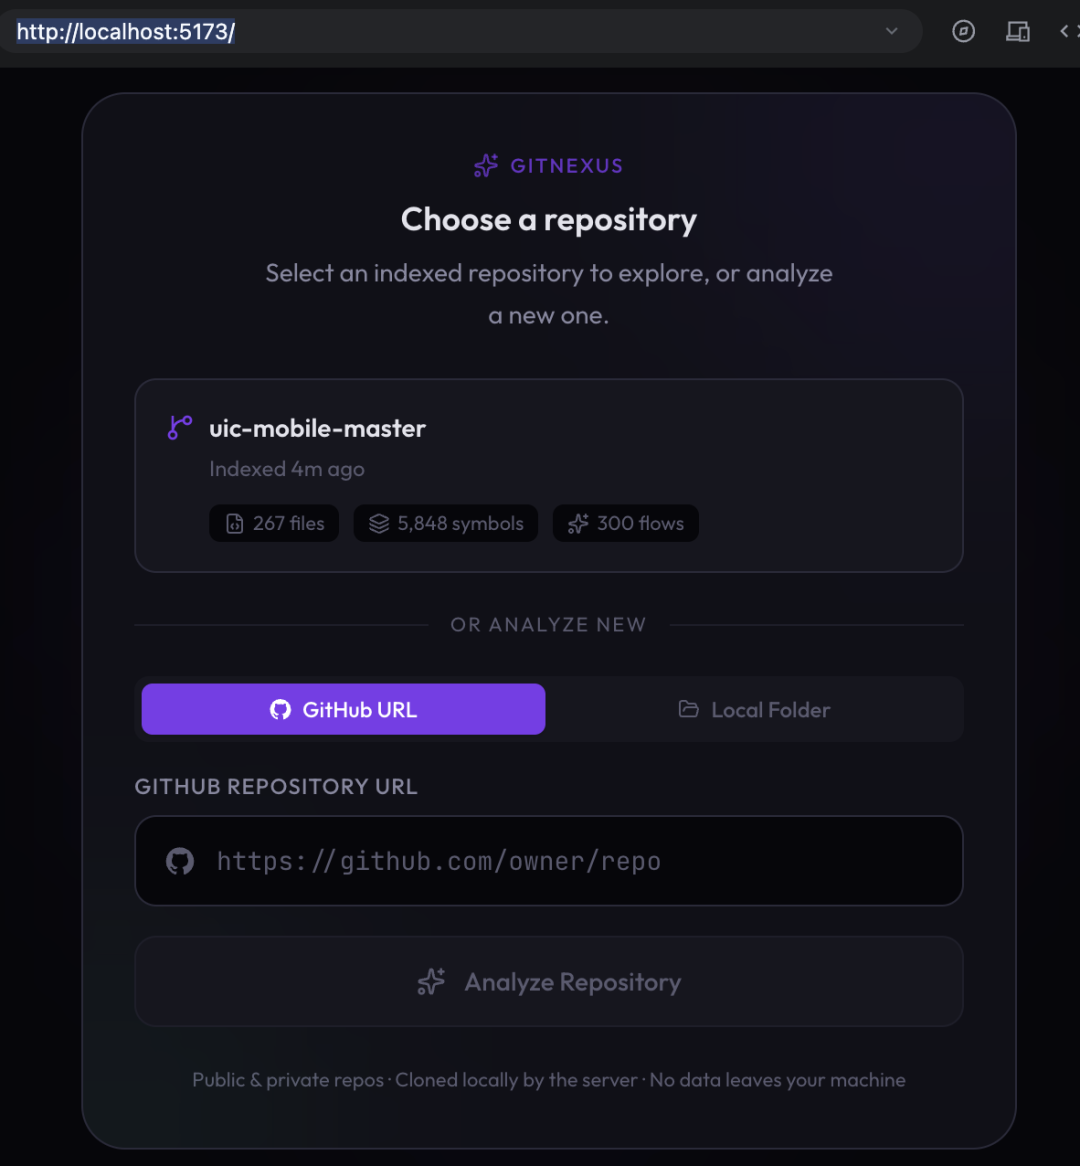Click the GitNexus sparkle logo icon
Viewport: 1080px width, 1166px height.
pos(486,165)
